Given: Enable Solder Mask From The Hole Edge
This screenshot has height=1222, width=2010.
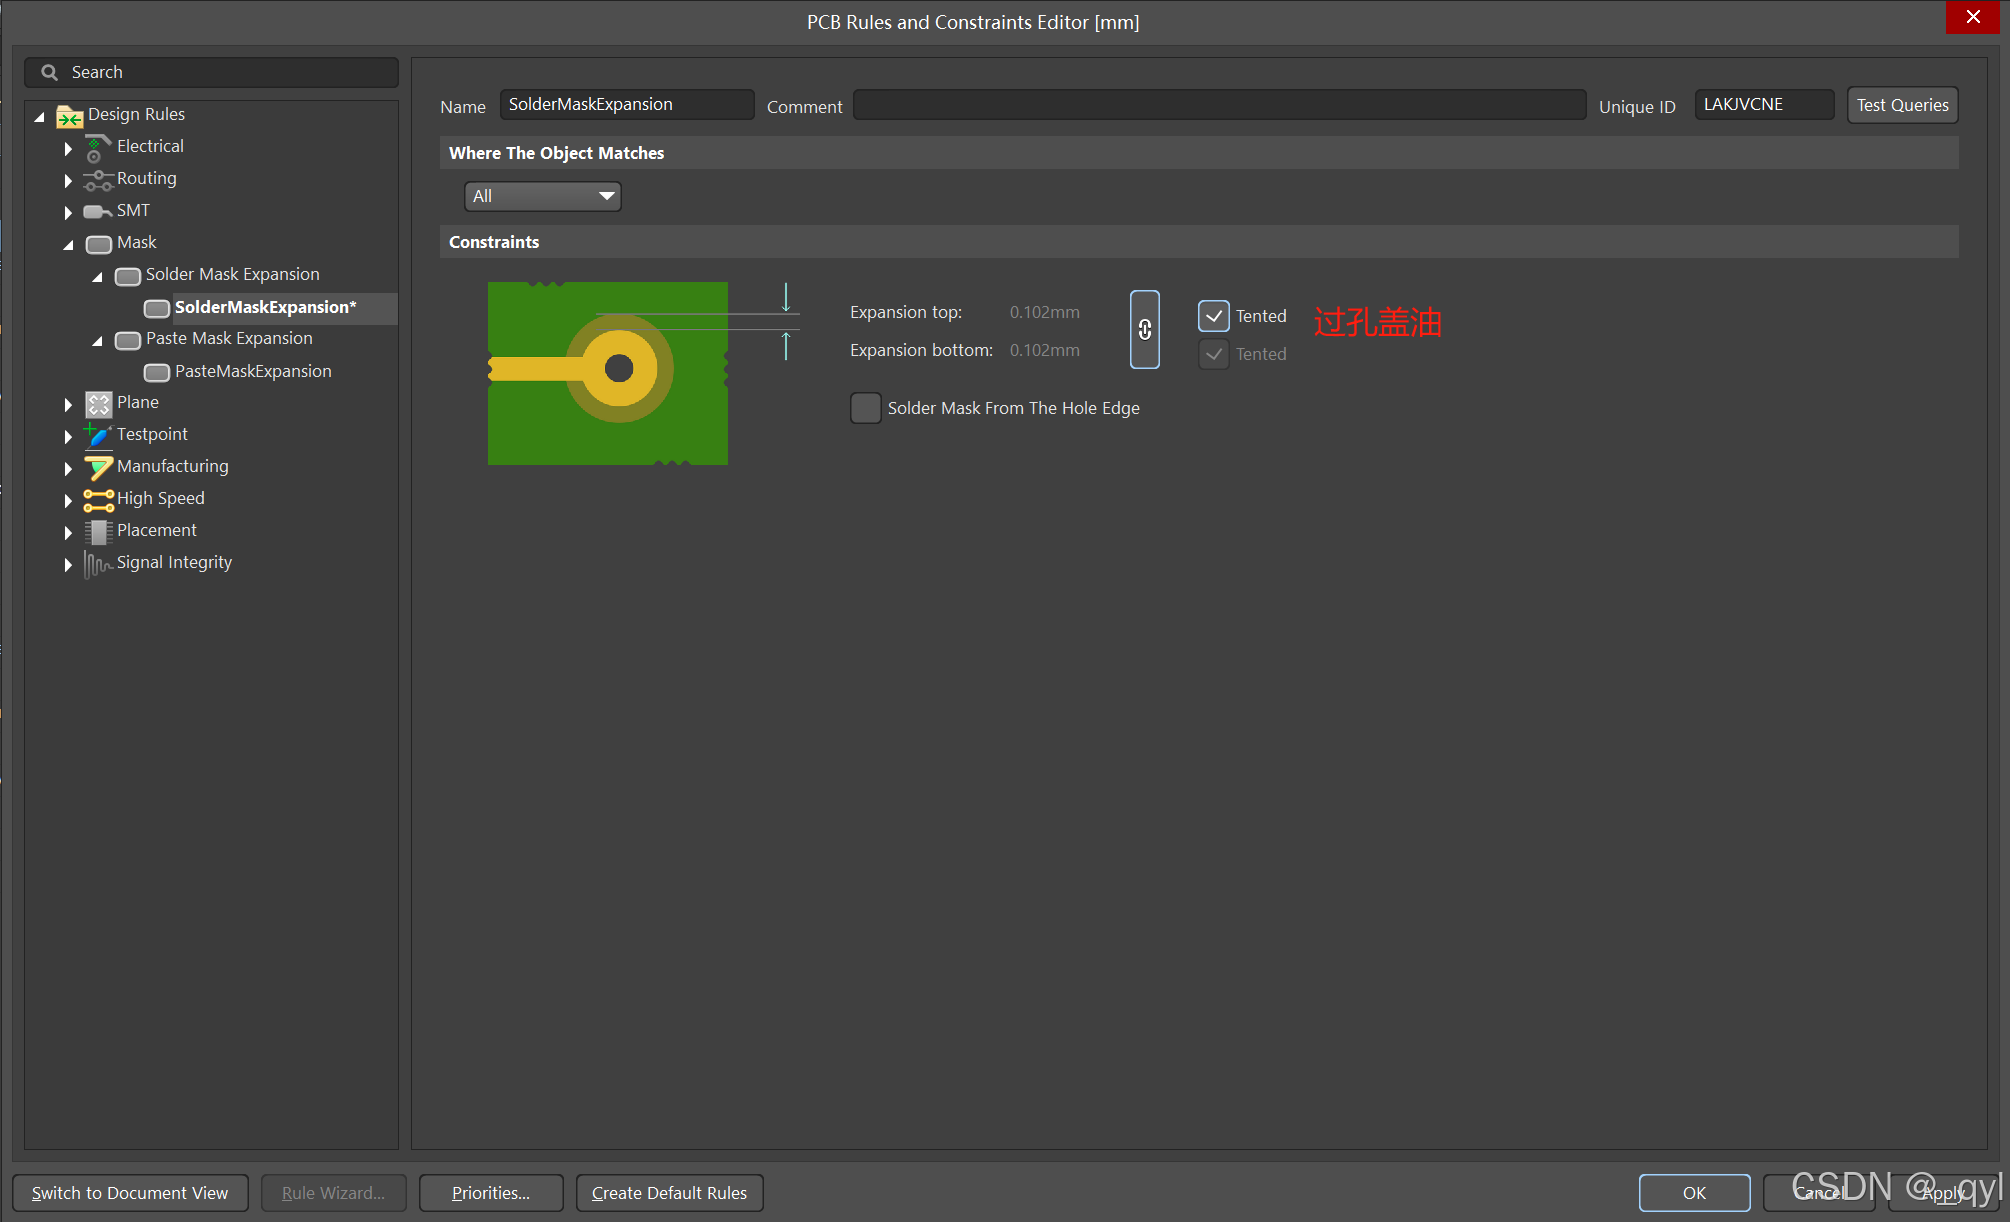Looking at the screenshot, I should point(865,408).
